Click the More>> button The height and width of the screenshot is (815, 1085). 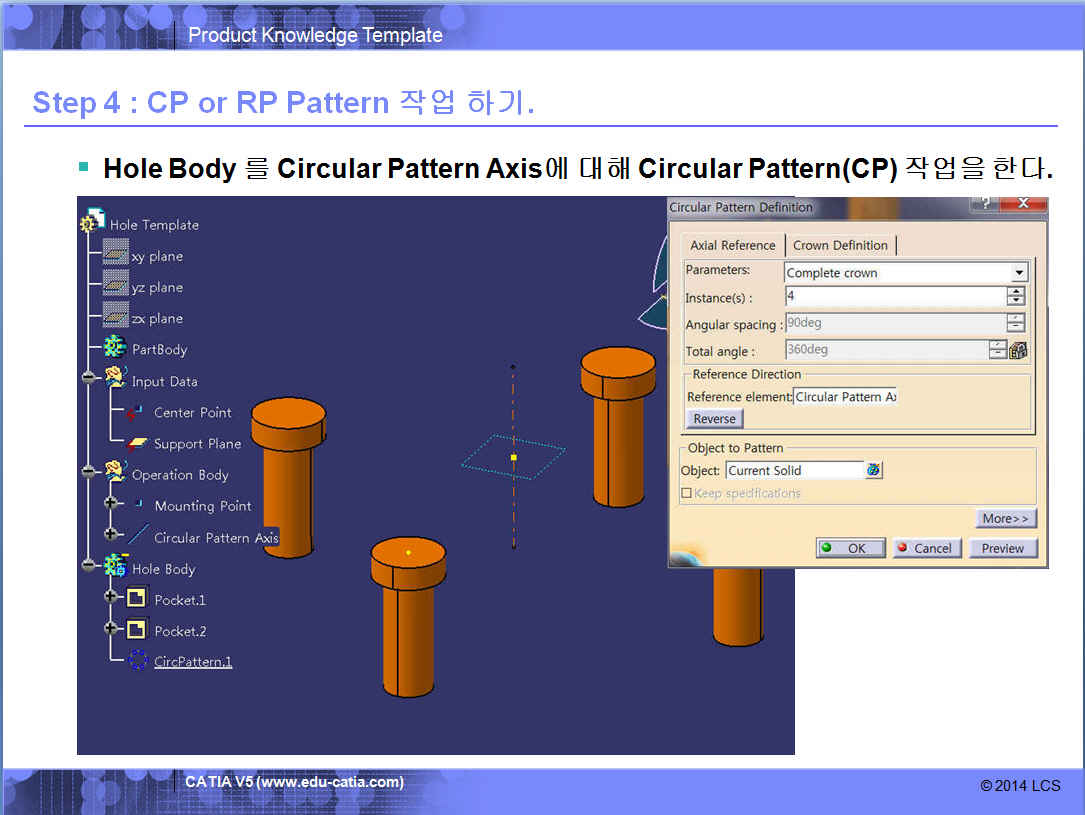1005,518
